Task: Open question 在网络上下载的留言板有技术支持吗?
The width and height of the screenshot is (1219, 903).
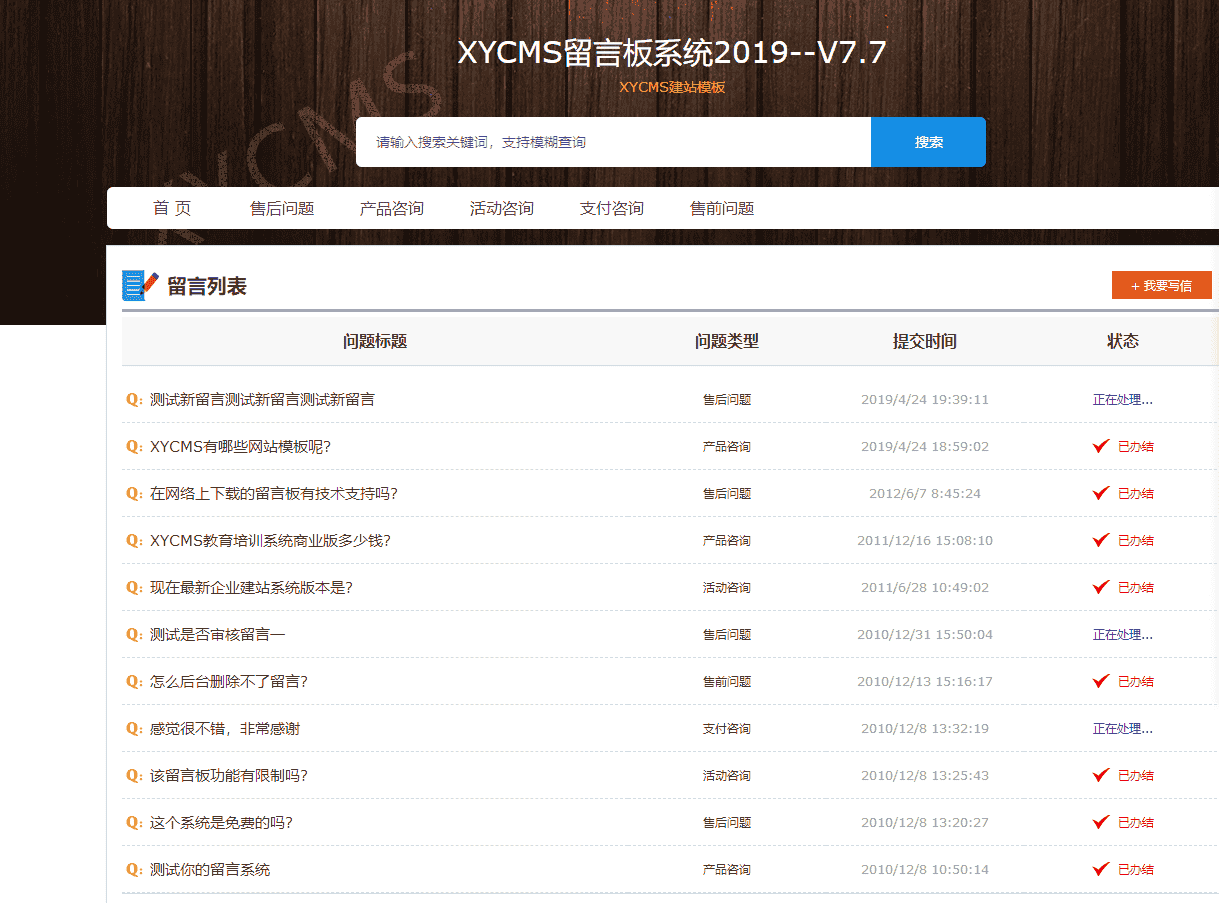Action: (x=273, y=494)
